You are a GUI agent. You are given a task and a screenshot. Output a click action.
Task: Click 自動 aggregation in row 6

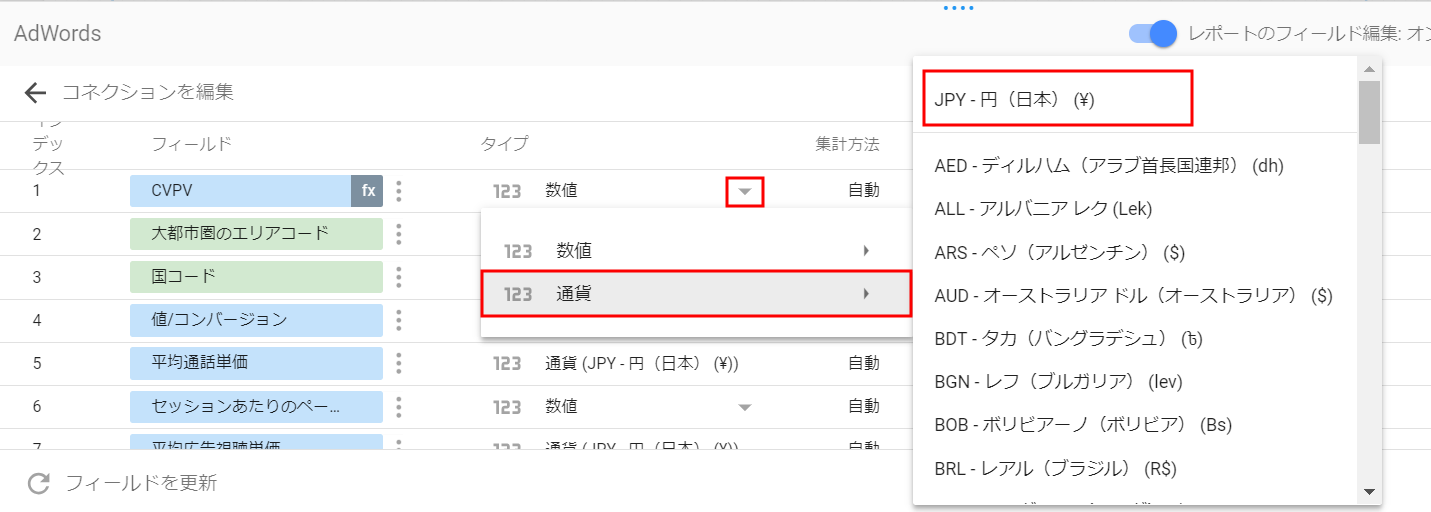tap(864, 407)
